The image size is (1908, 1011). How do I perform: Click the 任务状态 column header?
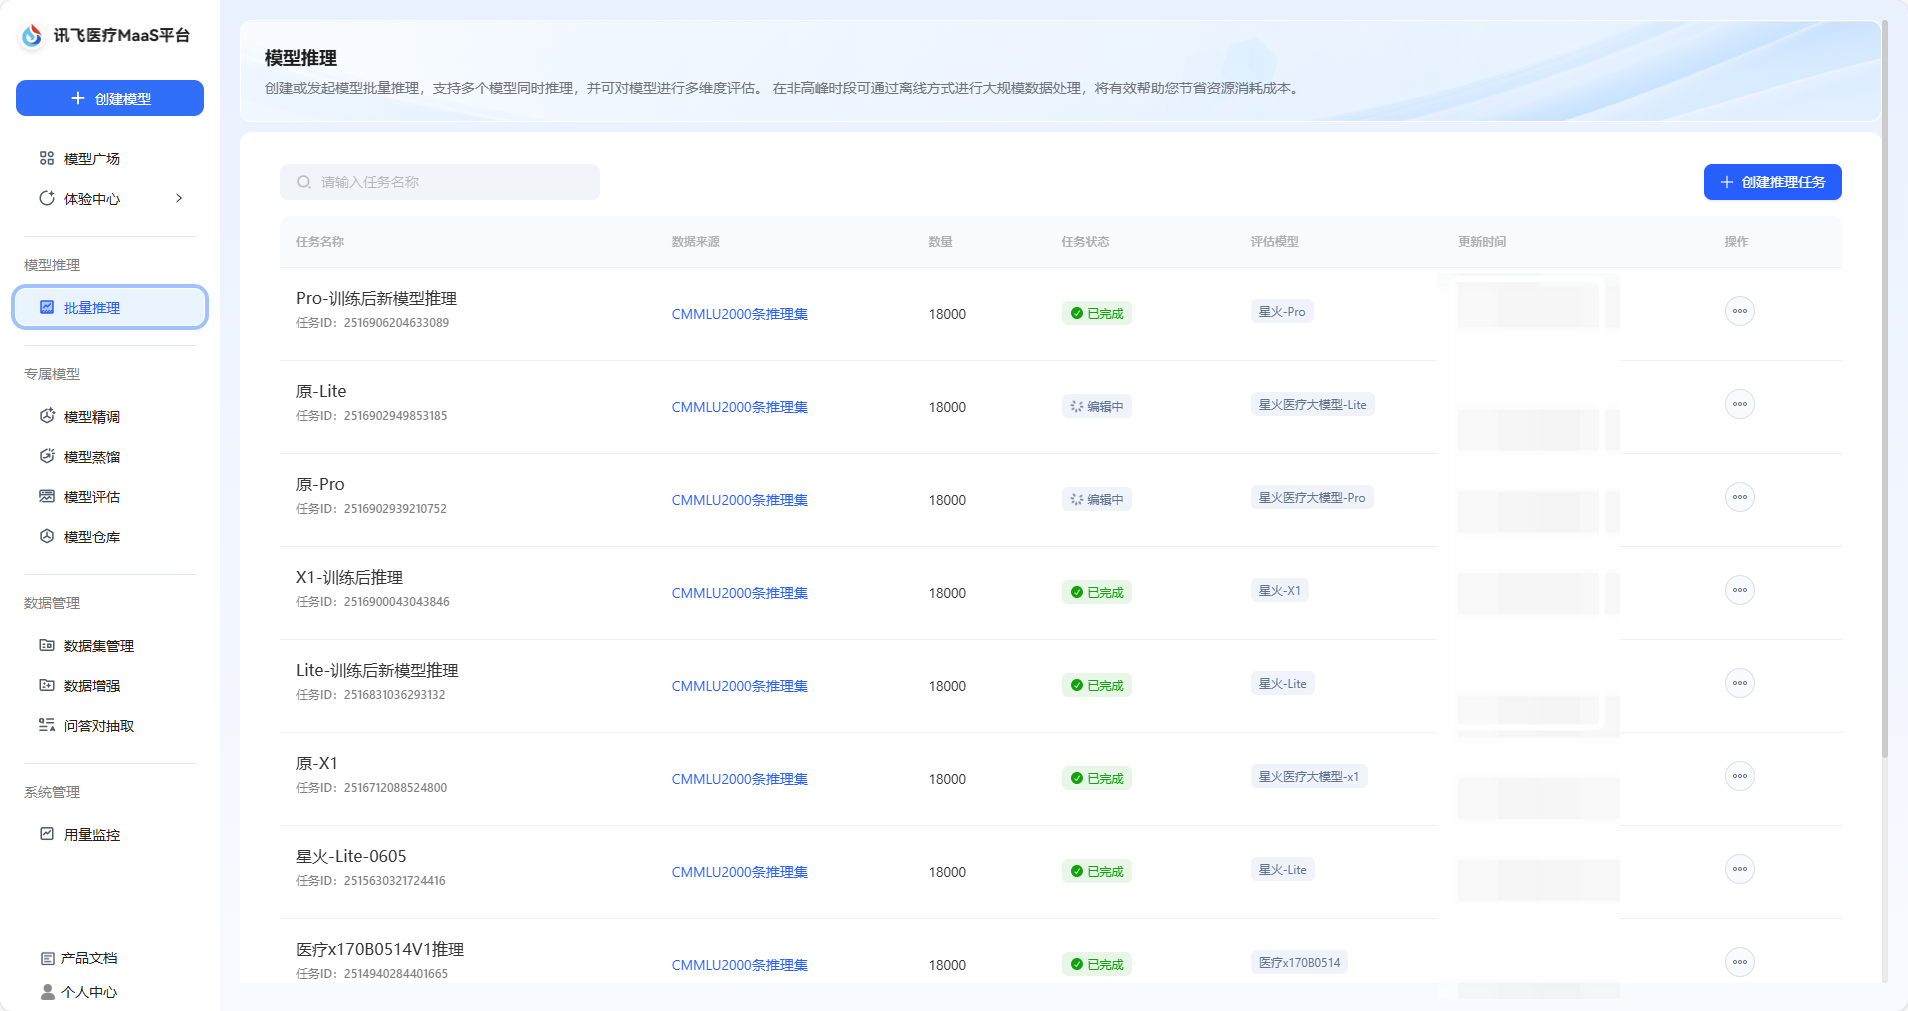pos(1085,242)
